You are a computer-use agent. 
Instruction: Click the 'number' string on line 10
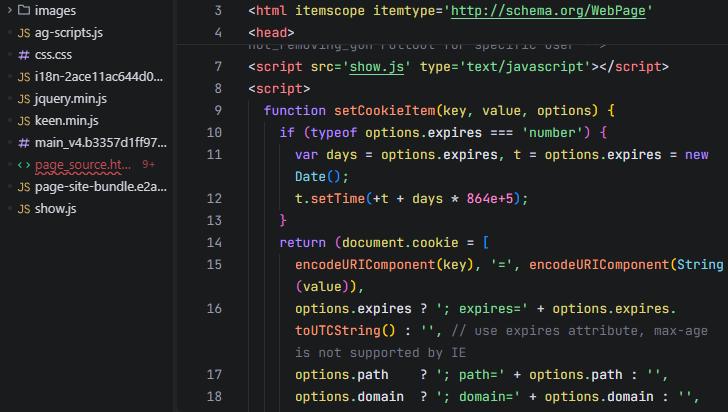click(552, 133)
